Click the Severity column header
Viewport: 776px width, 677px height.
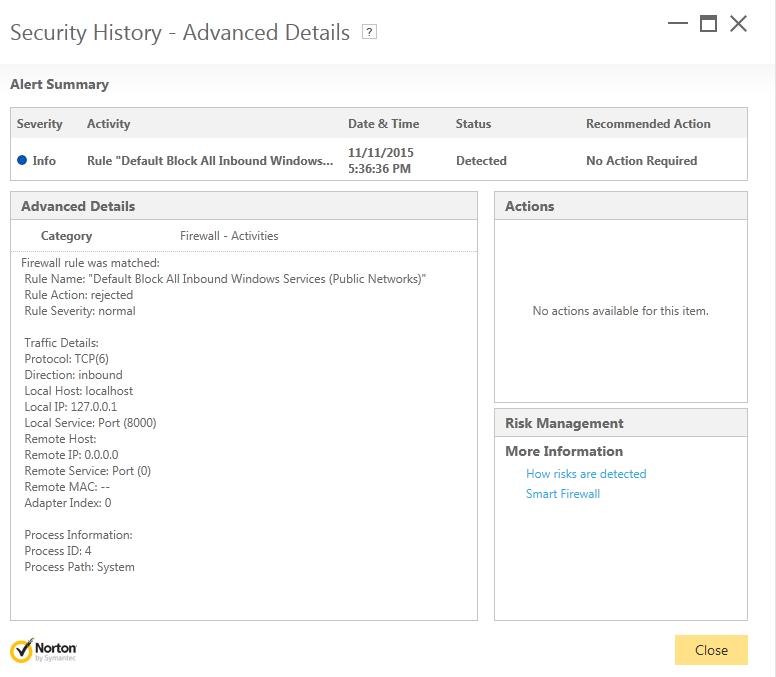click(x=40, y=124)
